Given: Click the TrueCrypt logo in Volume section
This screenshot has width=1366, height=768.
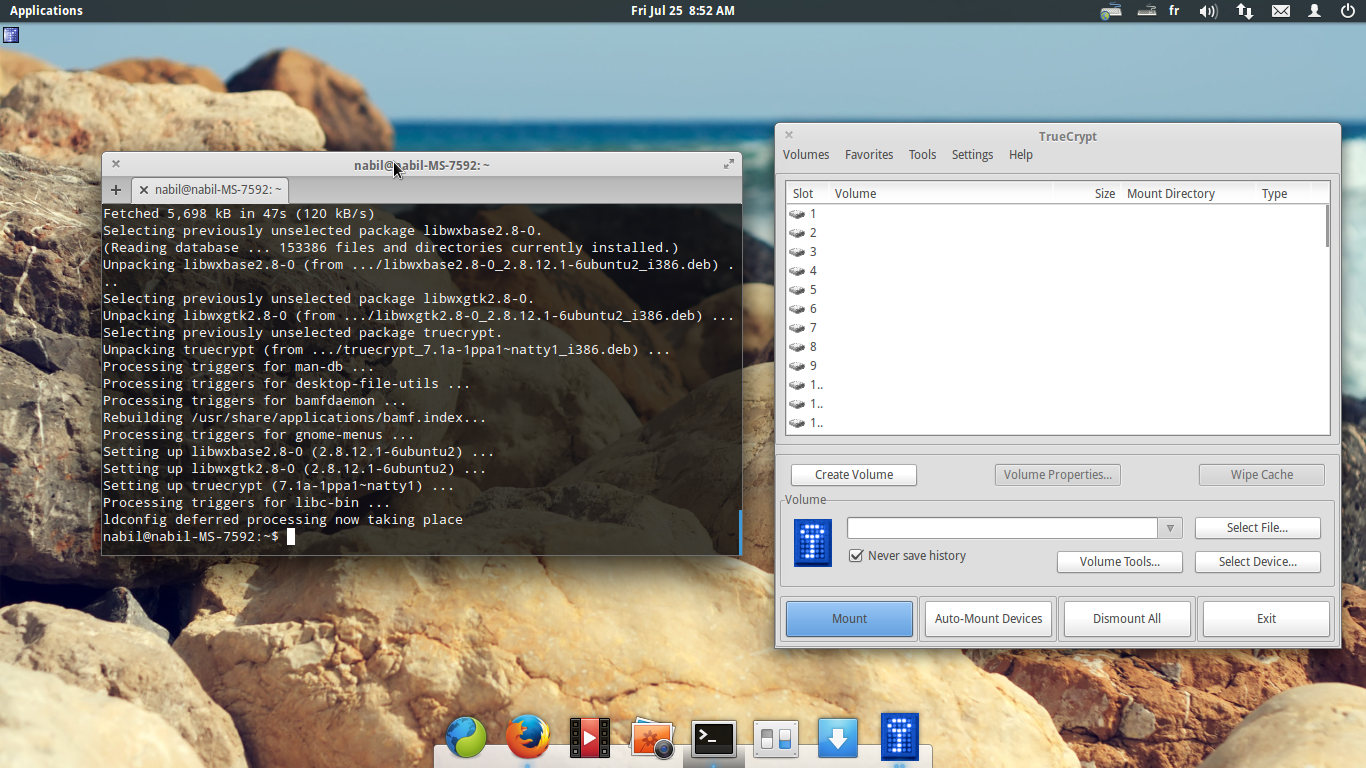Looking at the screenshot, I should click(x=812, y=542).
